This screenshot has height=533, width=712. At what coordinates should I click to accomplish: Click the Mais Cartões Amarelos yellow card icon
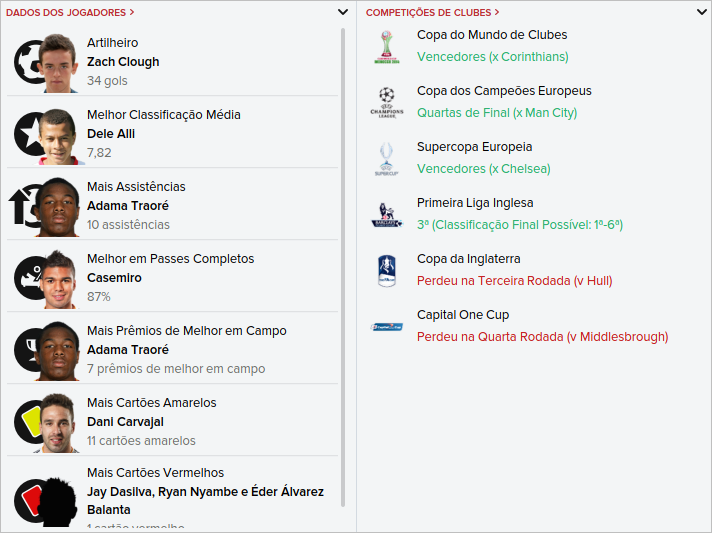point(27,421)
